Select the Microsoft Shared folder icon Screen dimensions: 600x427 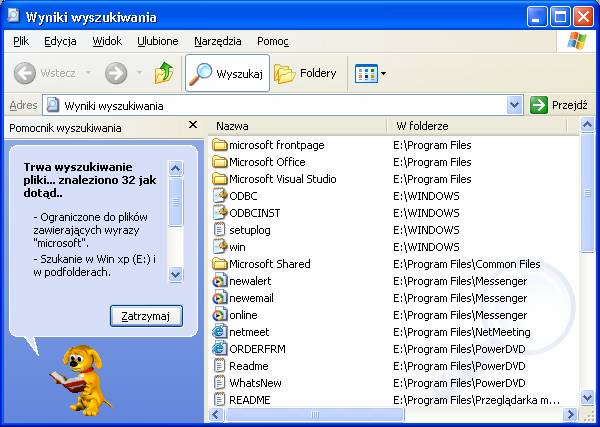tap(220, 264)
